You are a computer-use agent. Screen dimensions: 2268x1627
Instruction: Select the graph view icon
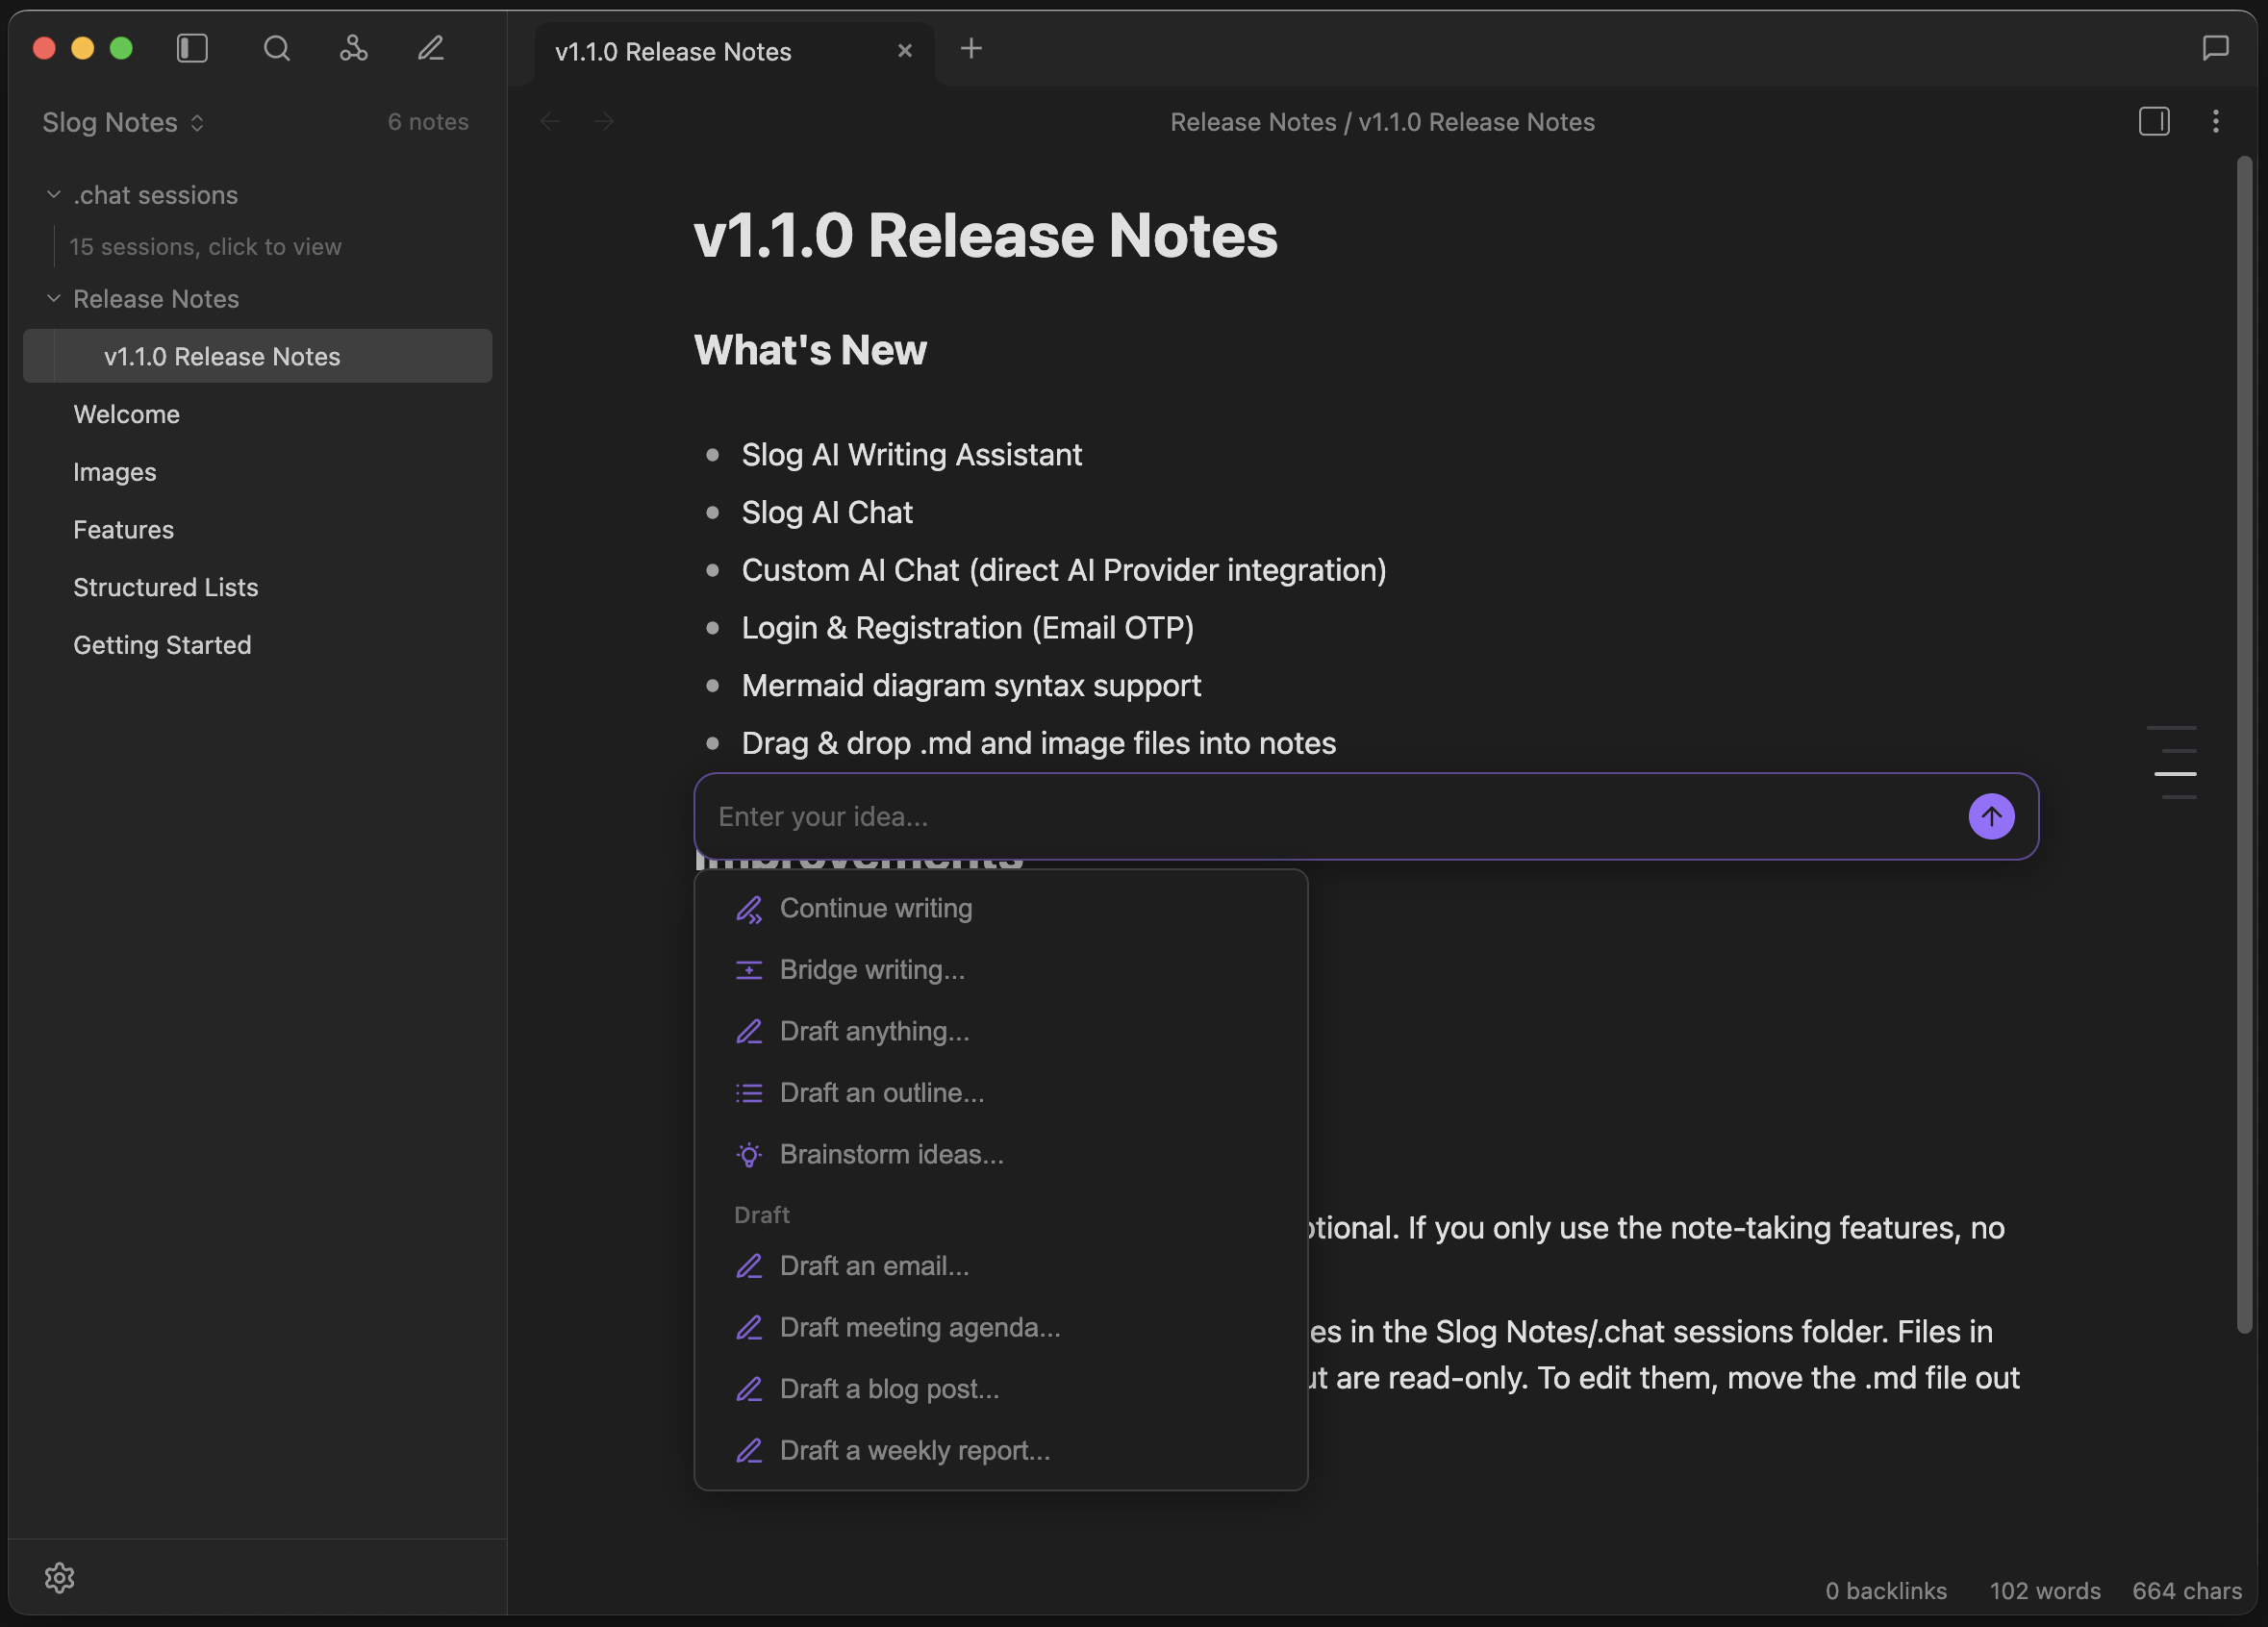point(354,47)
